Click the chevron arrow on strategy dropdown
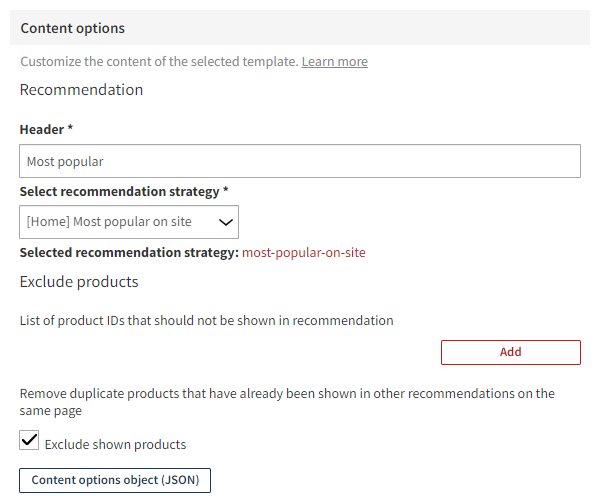 (x=227, y=222)
